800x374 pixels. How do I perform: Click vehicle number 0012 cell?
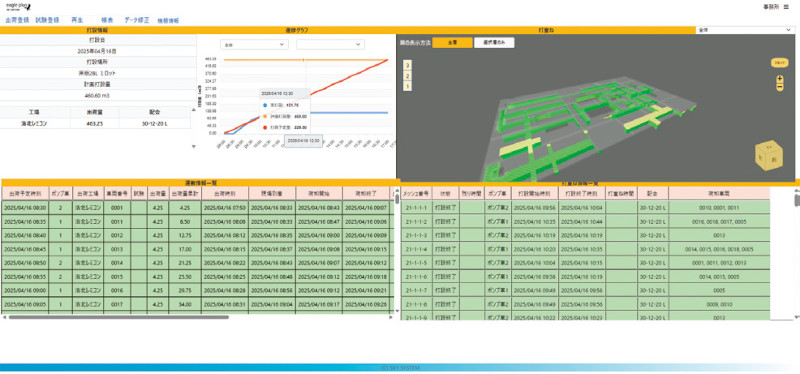(x=117, y=236)
